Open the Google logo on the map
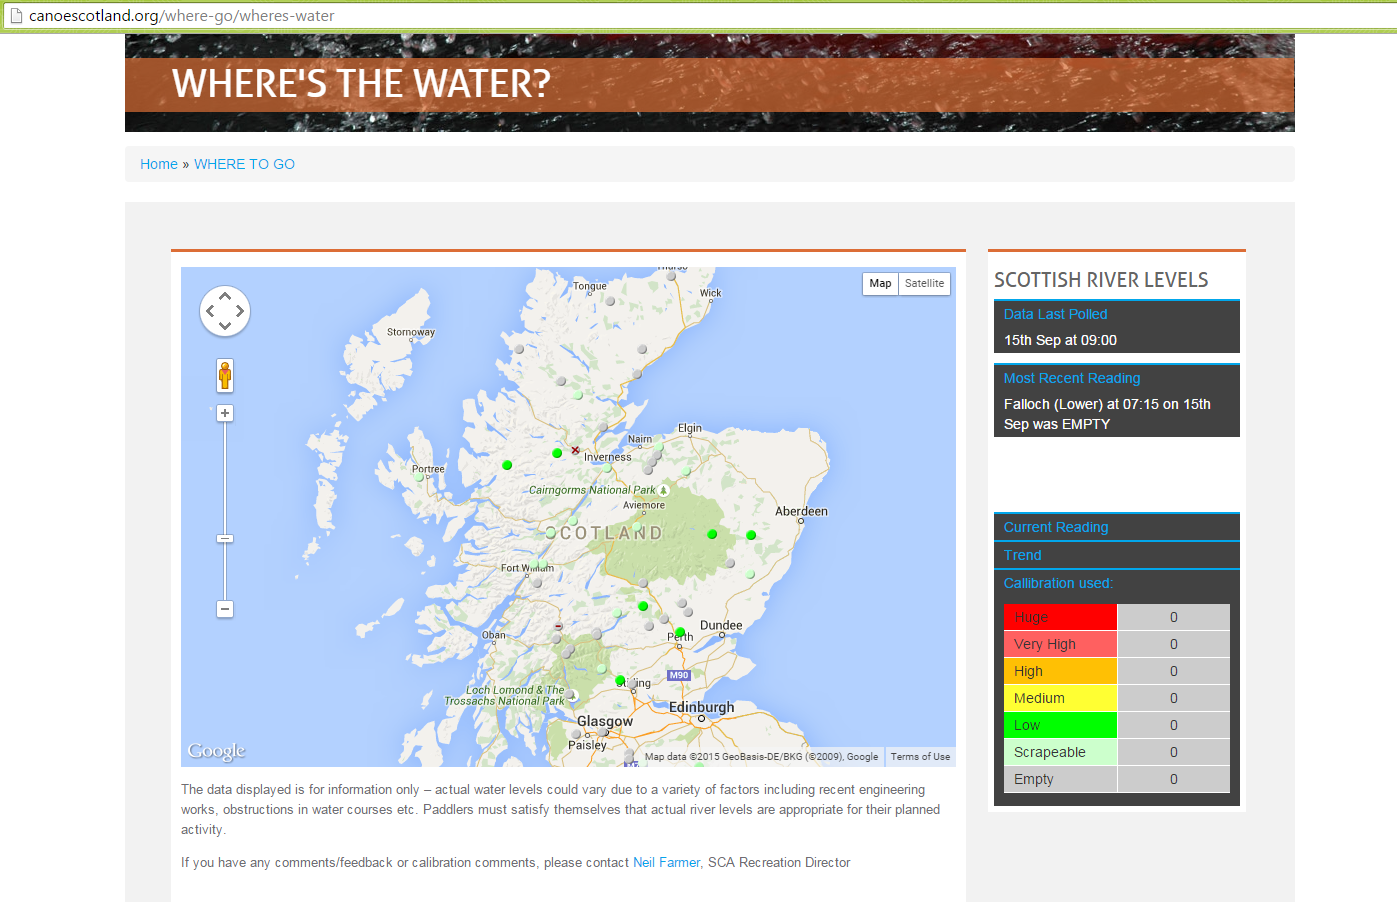 [216, 751]
